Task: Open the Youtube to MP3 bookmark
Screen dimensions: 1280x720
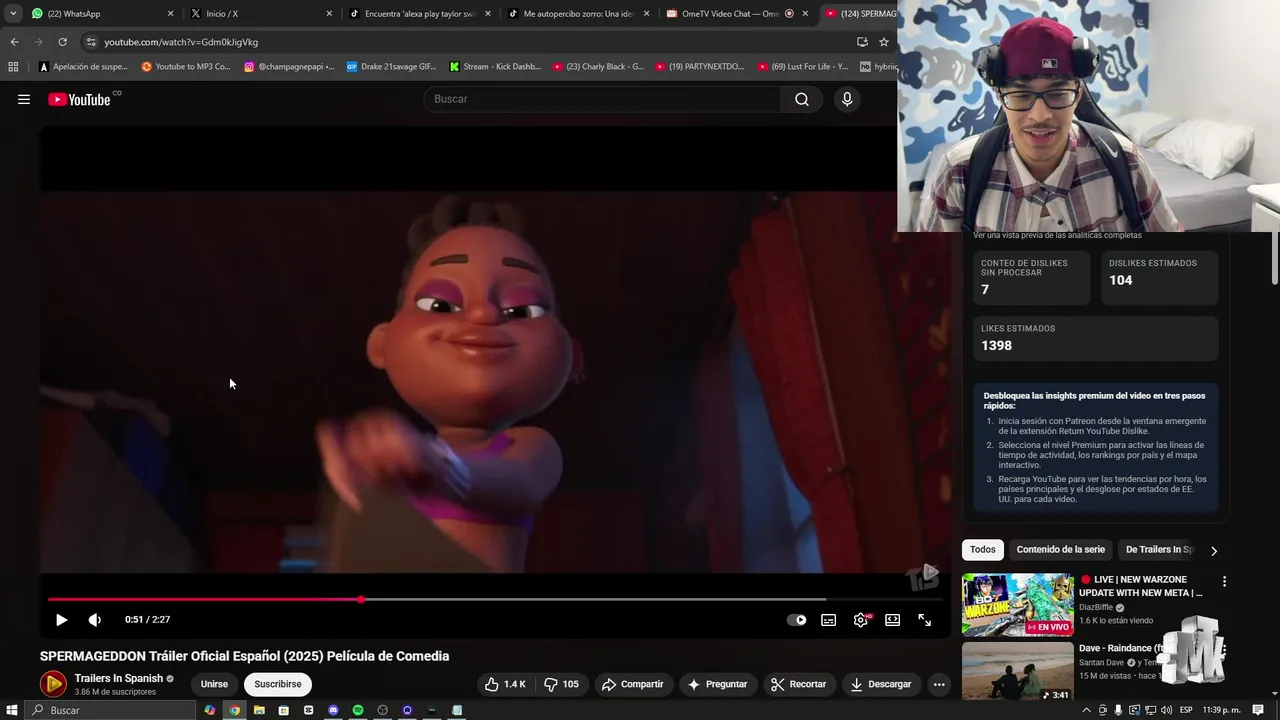Action: 186,67
